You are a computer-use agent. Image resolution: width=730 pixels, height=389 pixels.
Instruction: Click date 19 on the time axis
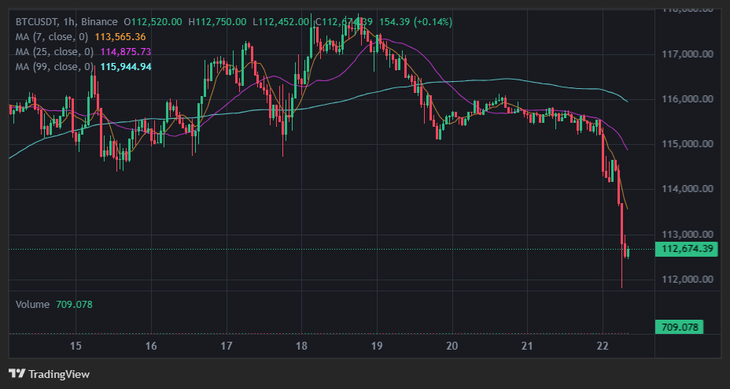377,346
